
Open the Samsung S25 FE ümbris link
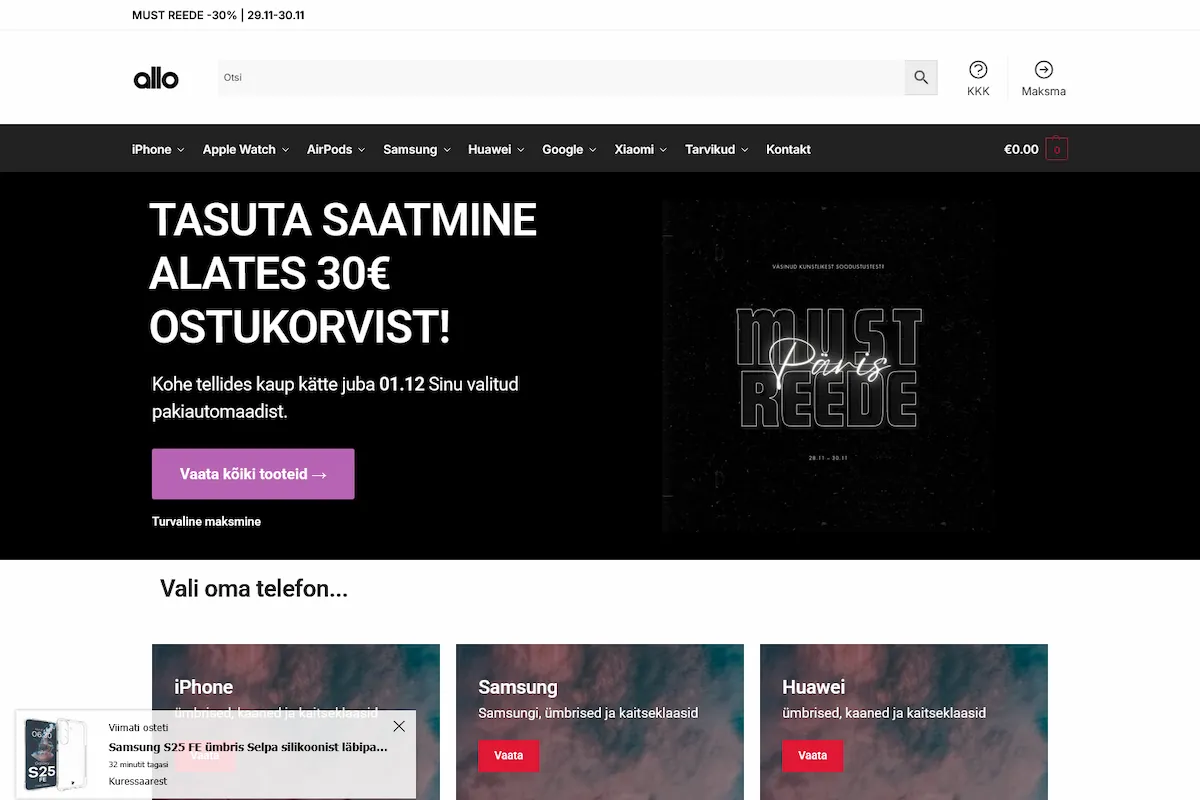click(x=248, y=747)
